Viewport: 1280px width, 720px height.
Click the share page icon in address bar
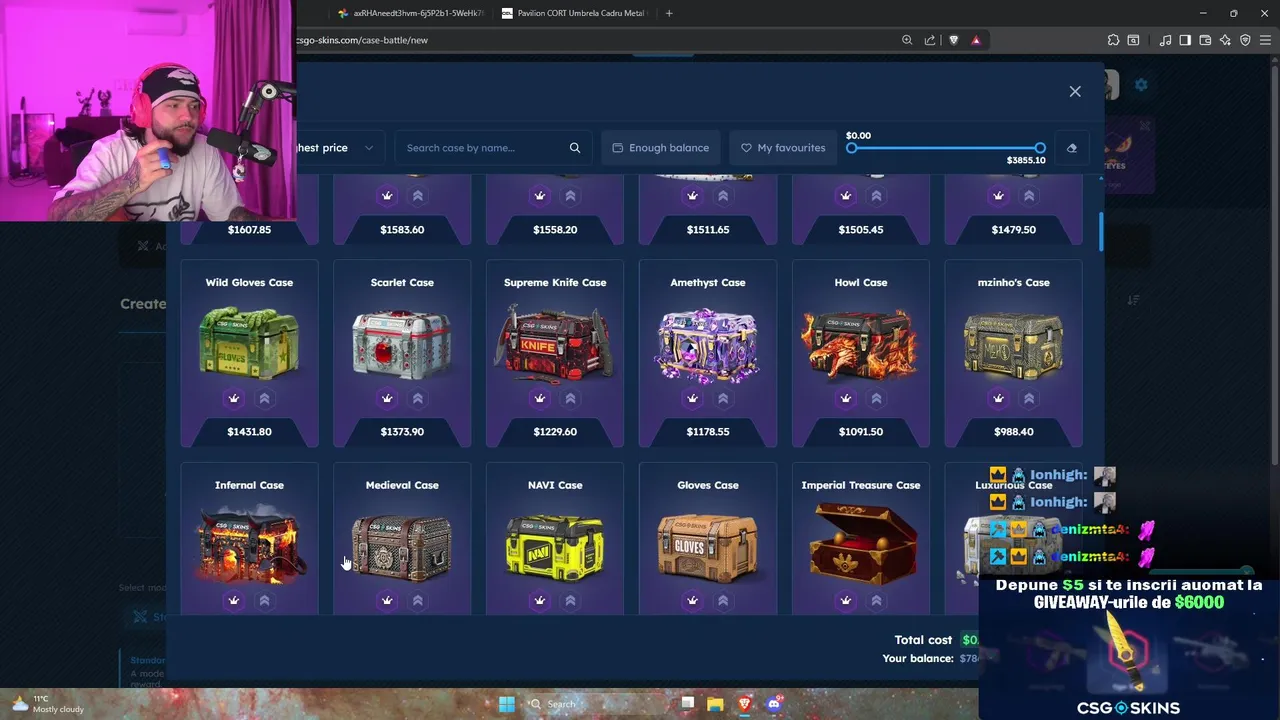(x=930, y=40)
